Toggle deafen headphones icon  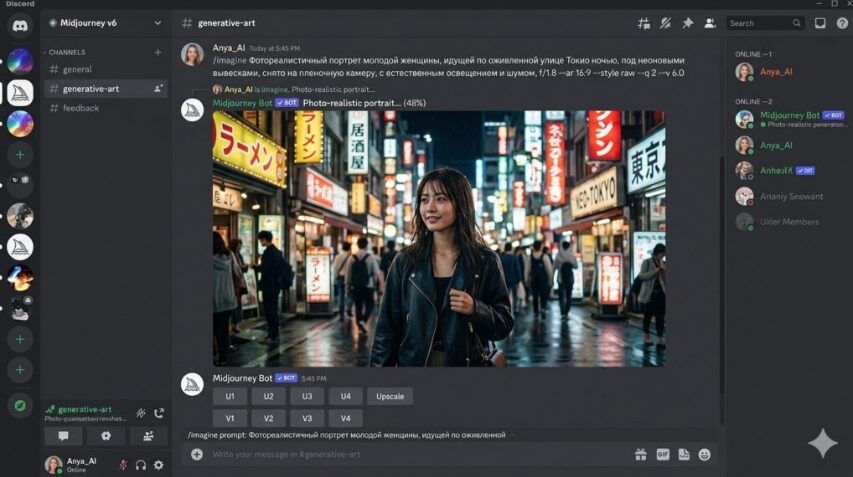pyautogui.click(x=141, y=465)
